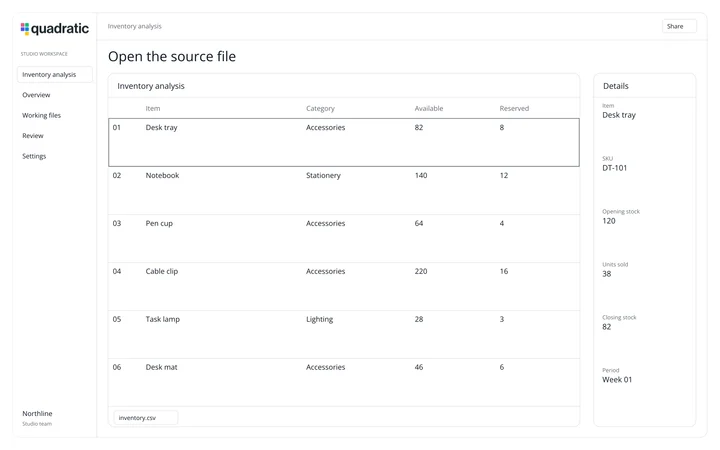Click the reserved value 3
720x450 pixels.
pyautogui.click(x=502, y=319)
